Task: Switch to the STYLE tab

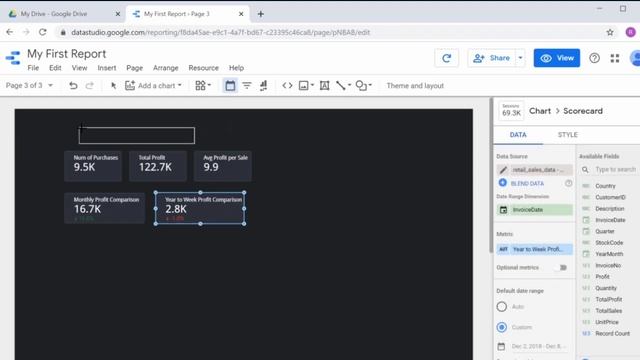Action: (567, 135)
